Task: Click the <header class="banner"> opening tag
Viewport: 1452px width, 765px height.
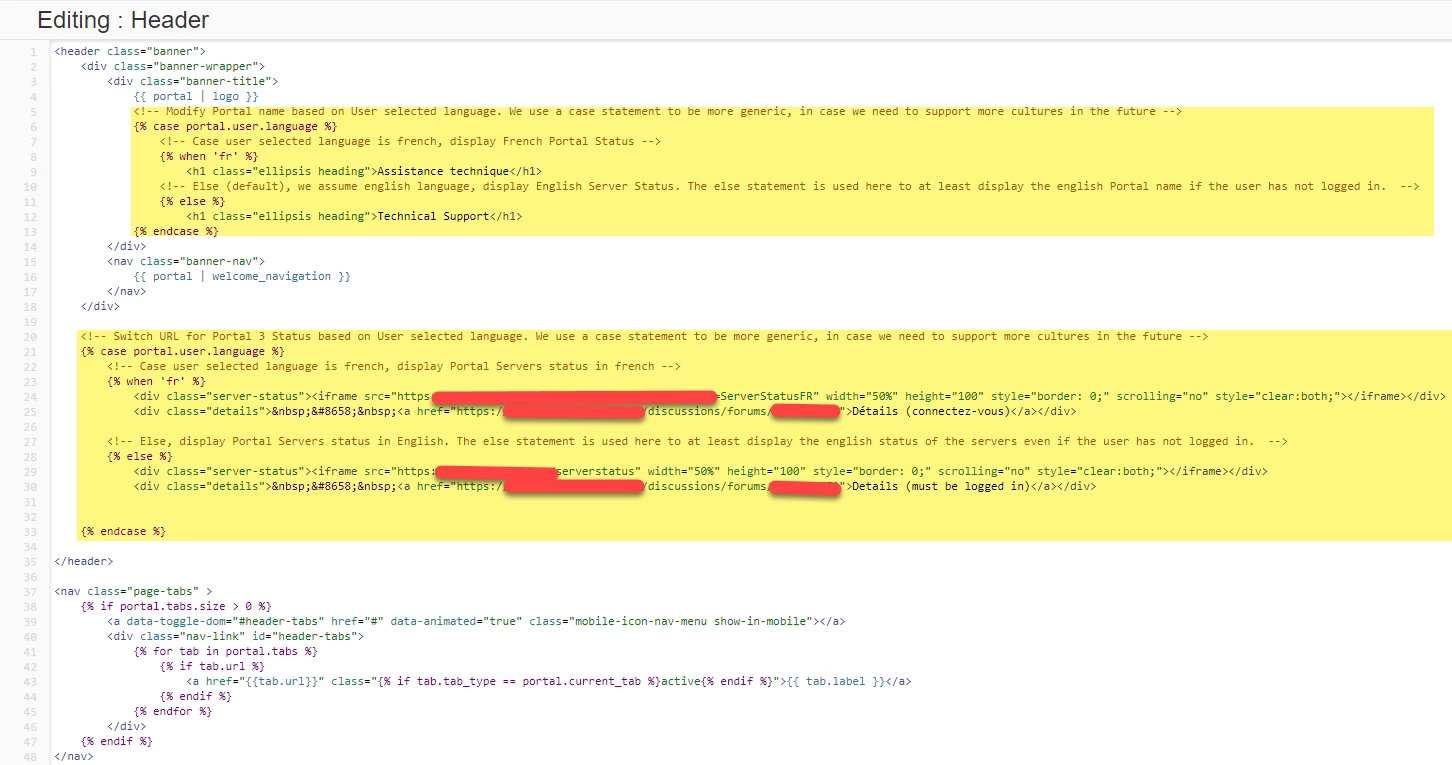Action: pyautogui.click(x=130, y=51)
